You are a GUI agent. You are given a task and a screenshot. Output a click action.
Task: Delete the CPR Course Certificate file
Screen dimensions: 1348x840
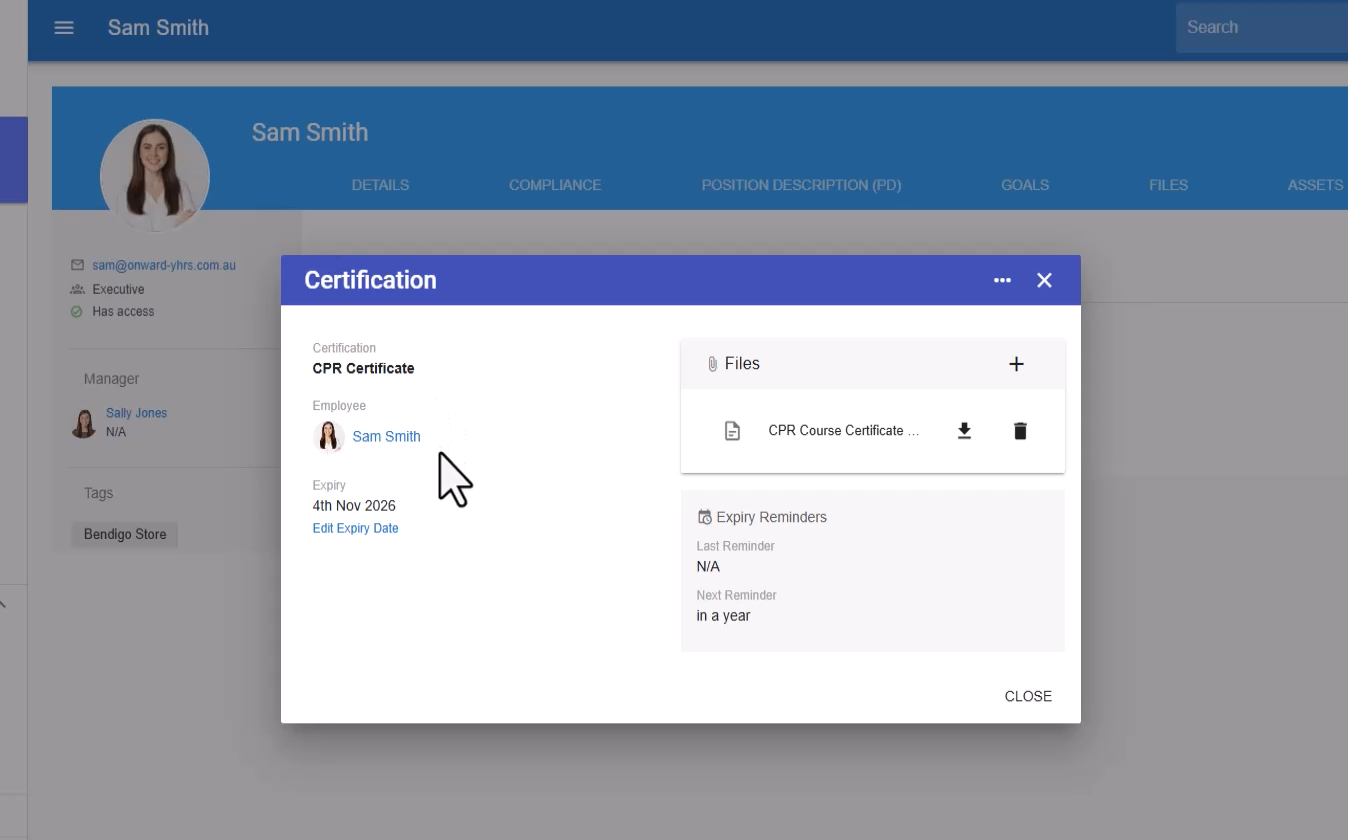coord(1020,431)
